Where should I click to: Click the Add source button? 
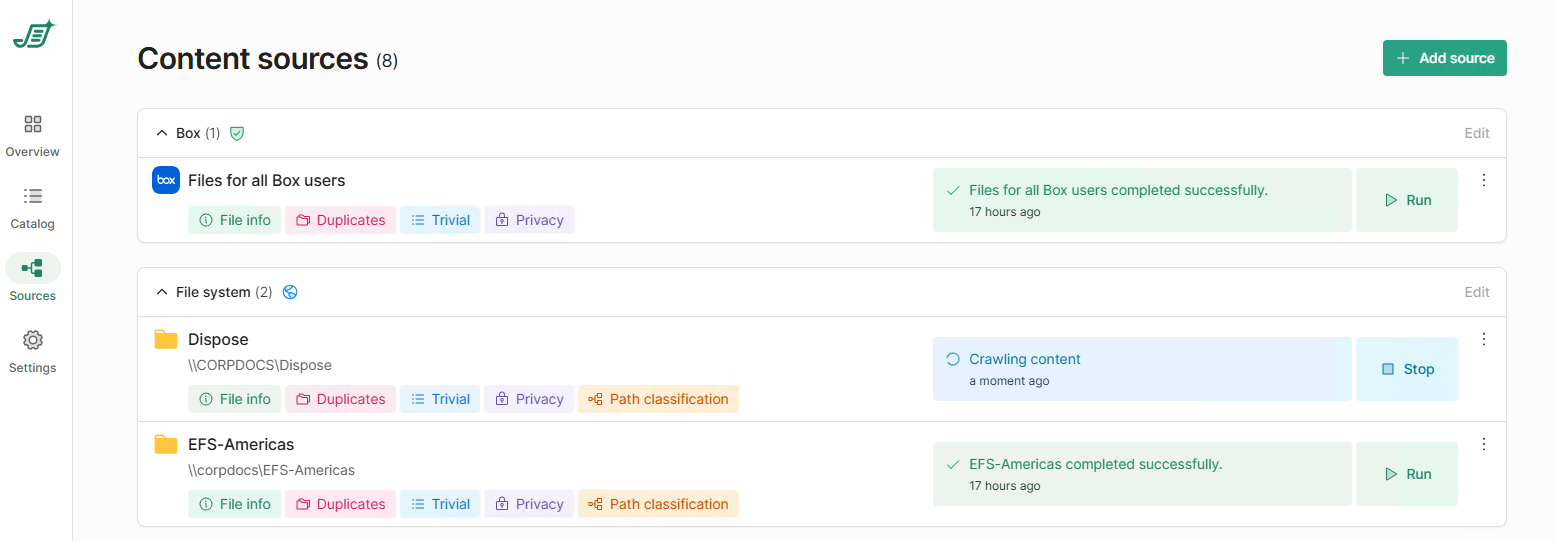click(x=1444, y=58)
